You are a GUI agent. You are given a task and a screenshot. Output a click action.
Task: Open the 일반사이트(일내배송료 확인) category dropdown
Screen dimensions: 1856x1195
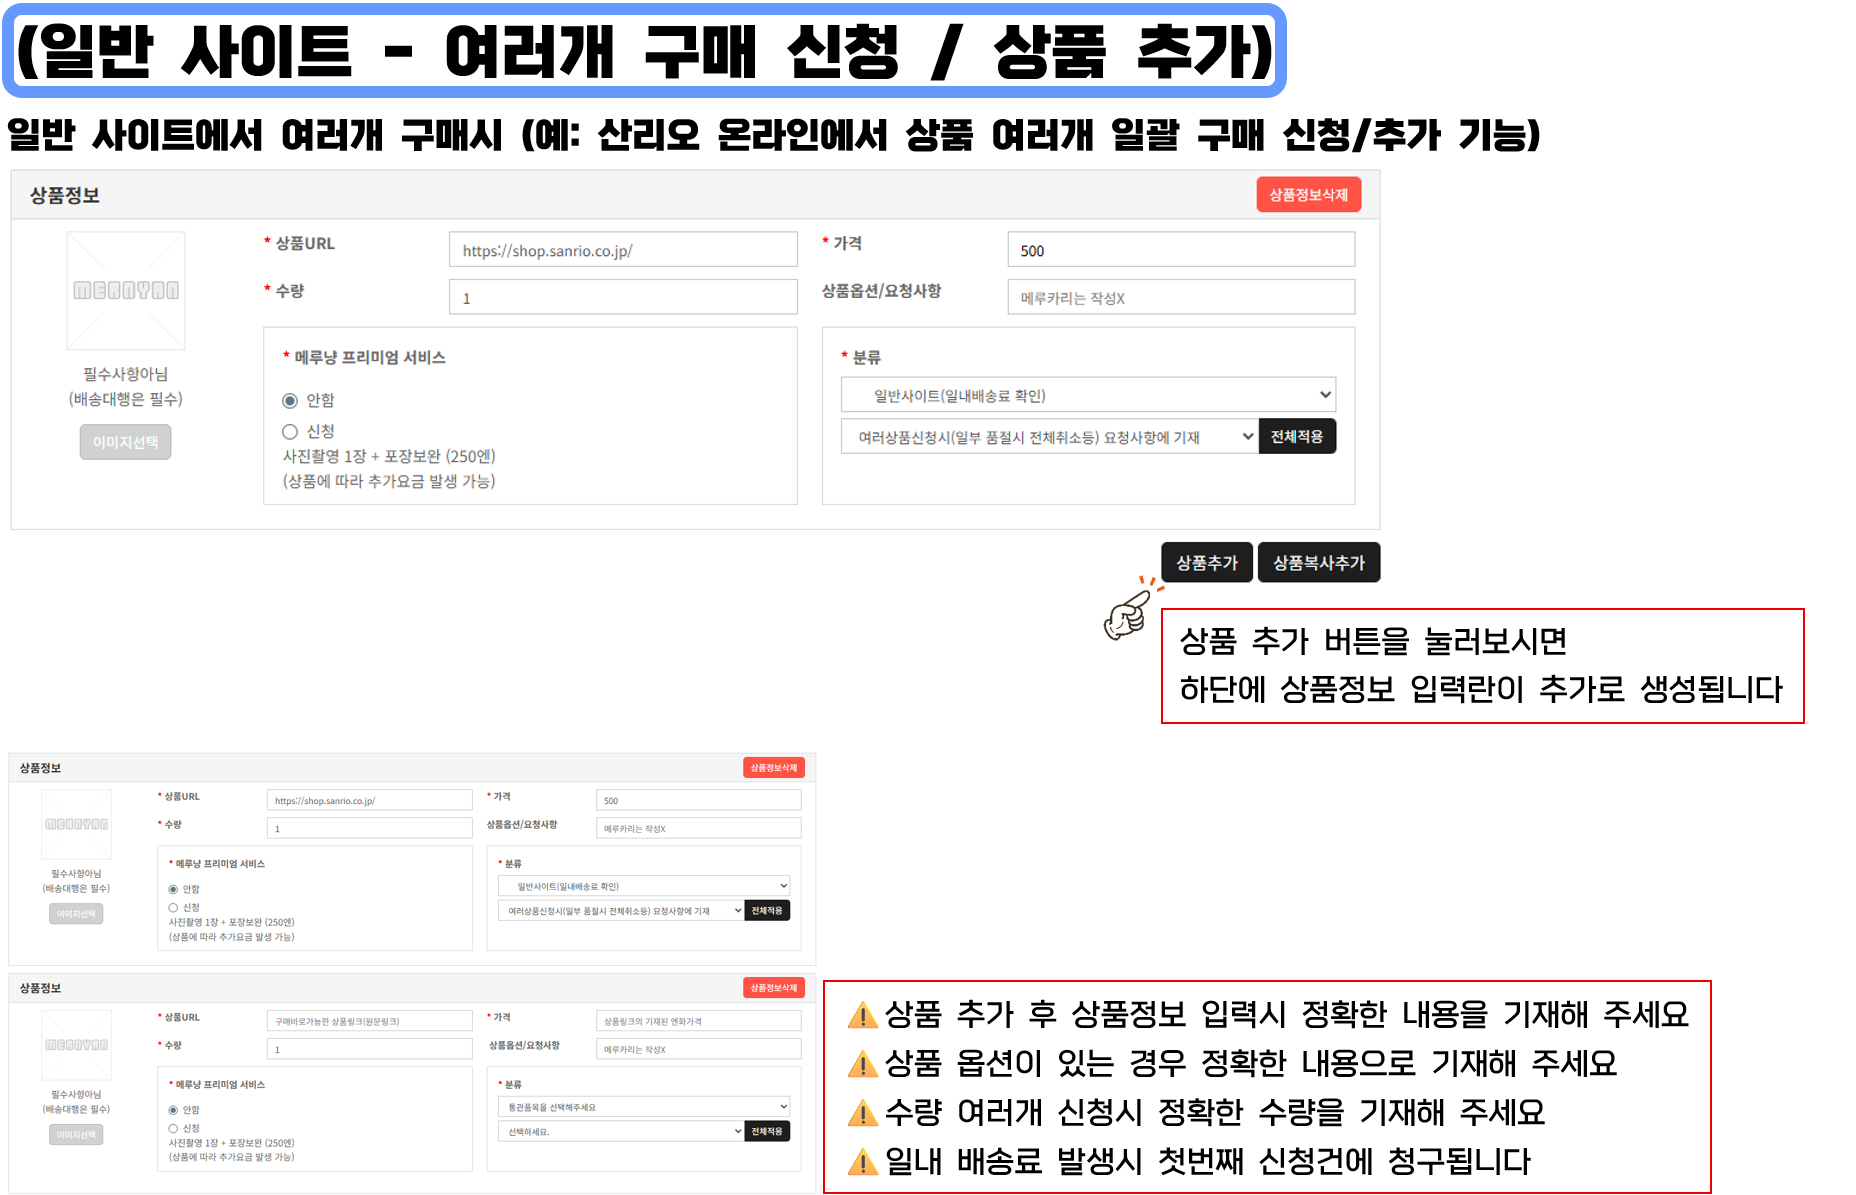click(1087, 395)
